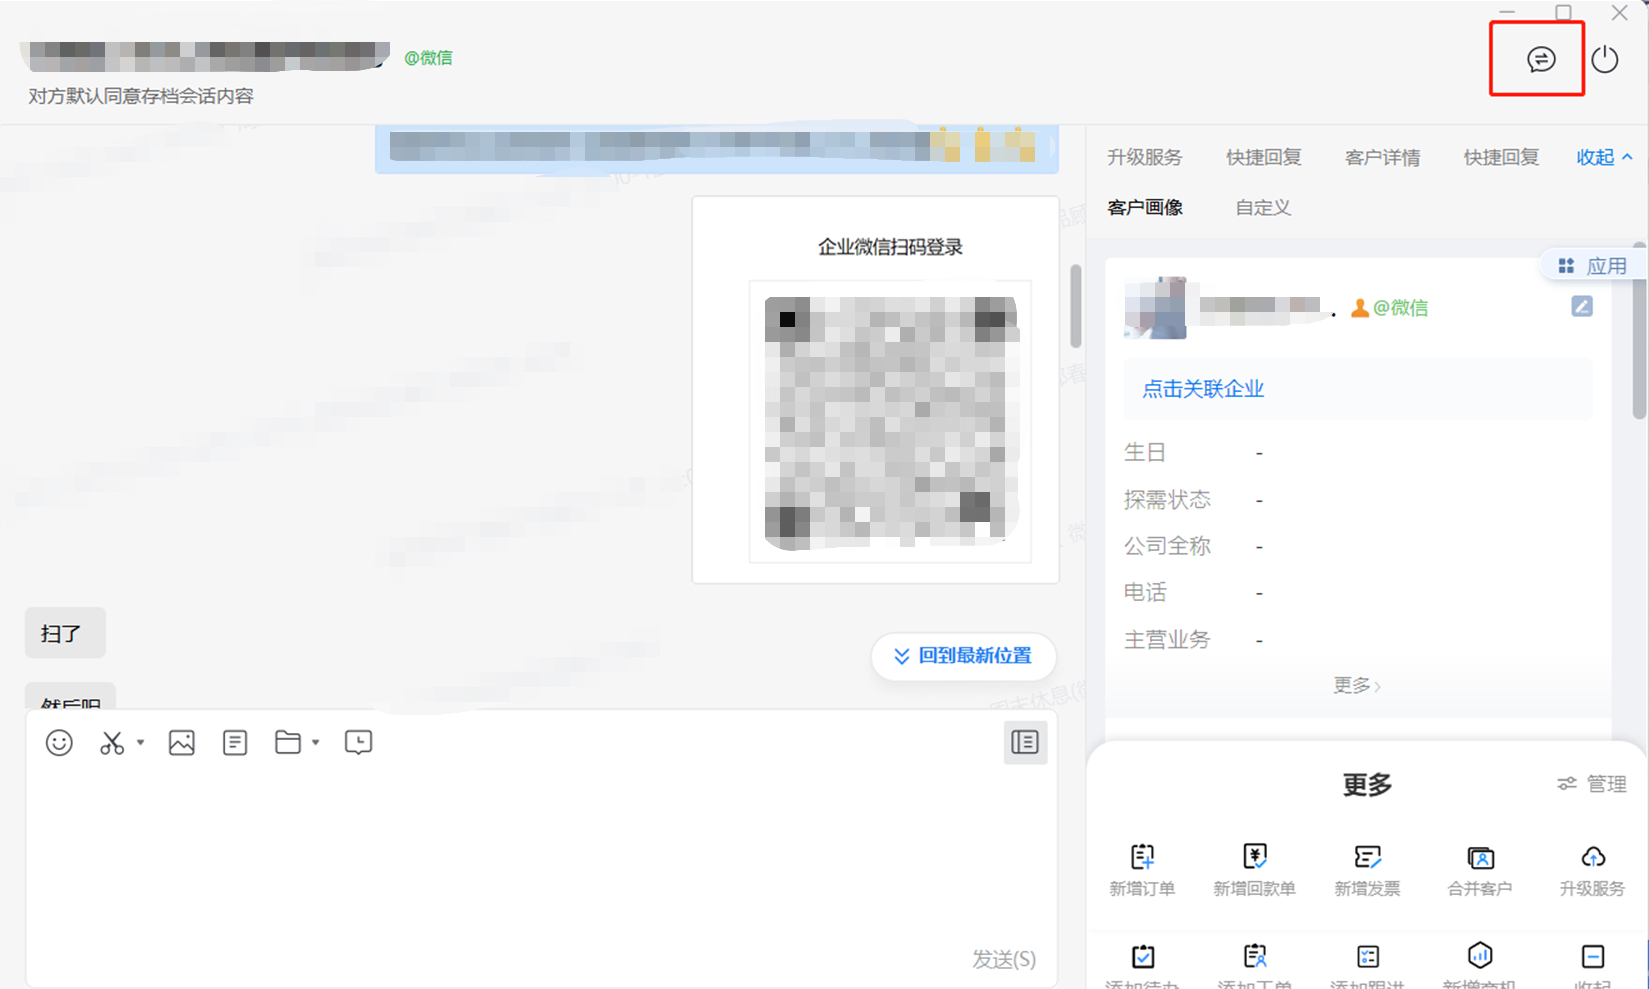1649x989 pixels.
Task: Select the scissors screenshot tool
Action: pos(112,742)
